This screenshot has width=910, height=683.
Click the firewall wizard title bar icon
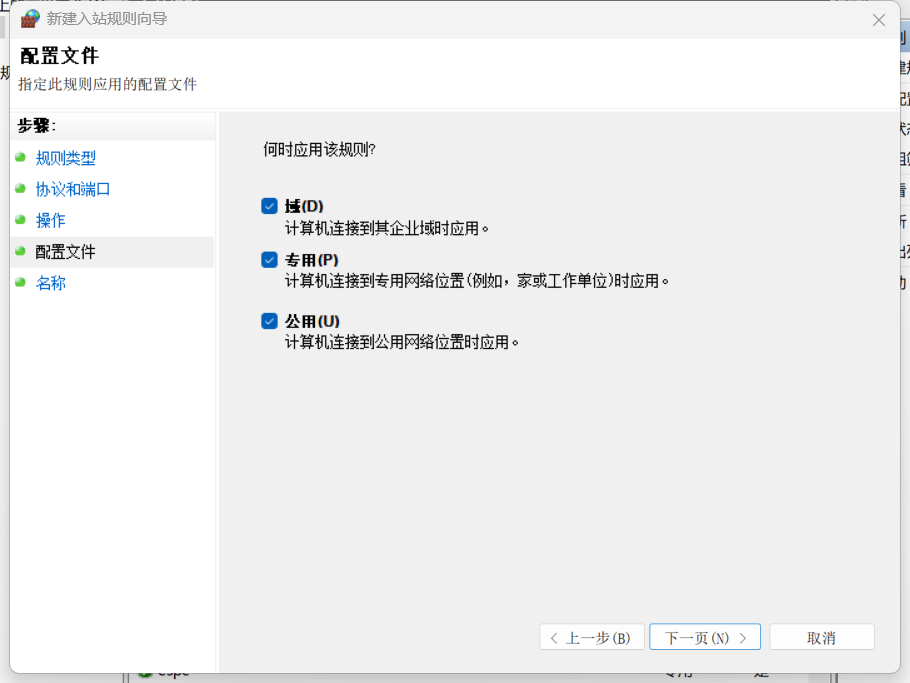coord(30,19)
